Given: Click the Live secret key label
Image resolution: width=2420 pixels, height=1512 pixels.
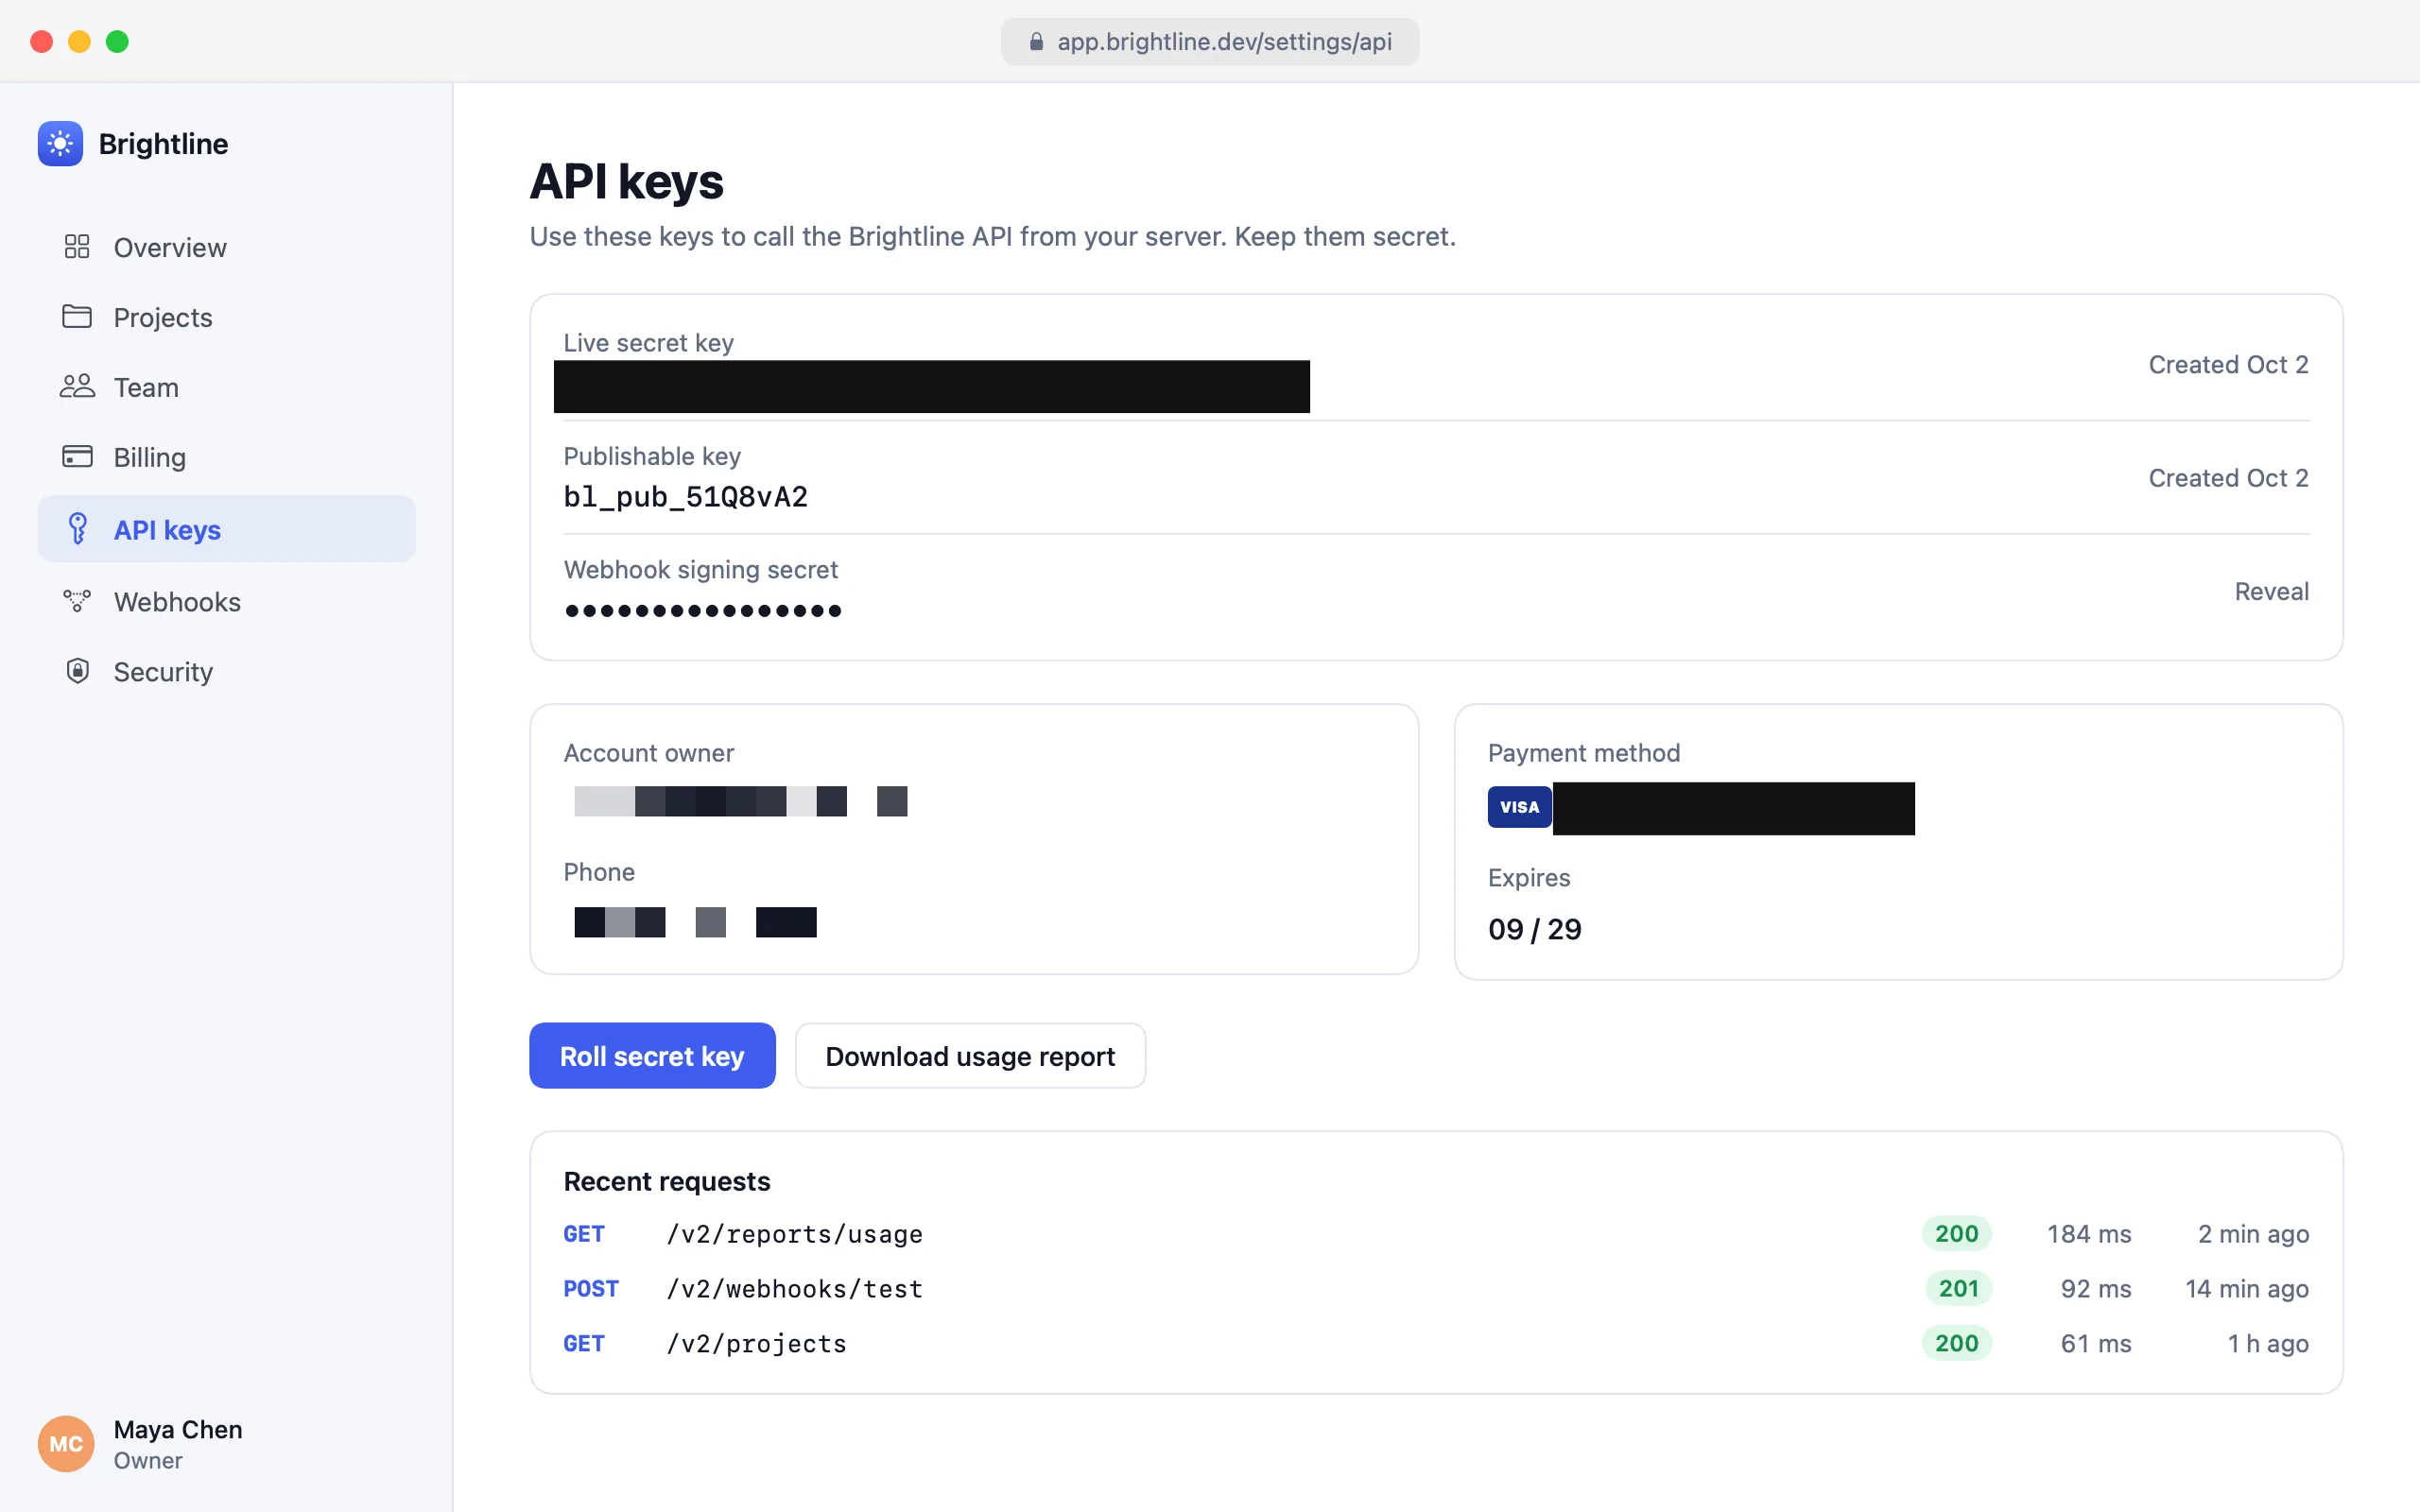Looking at the screenshot, I should (x=648, y=343).
